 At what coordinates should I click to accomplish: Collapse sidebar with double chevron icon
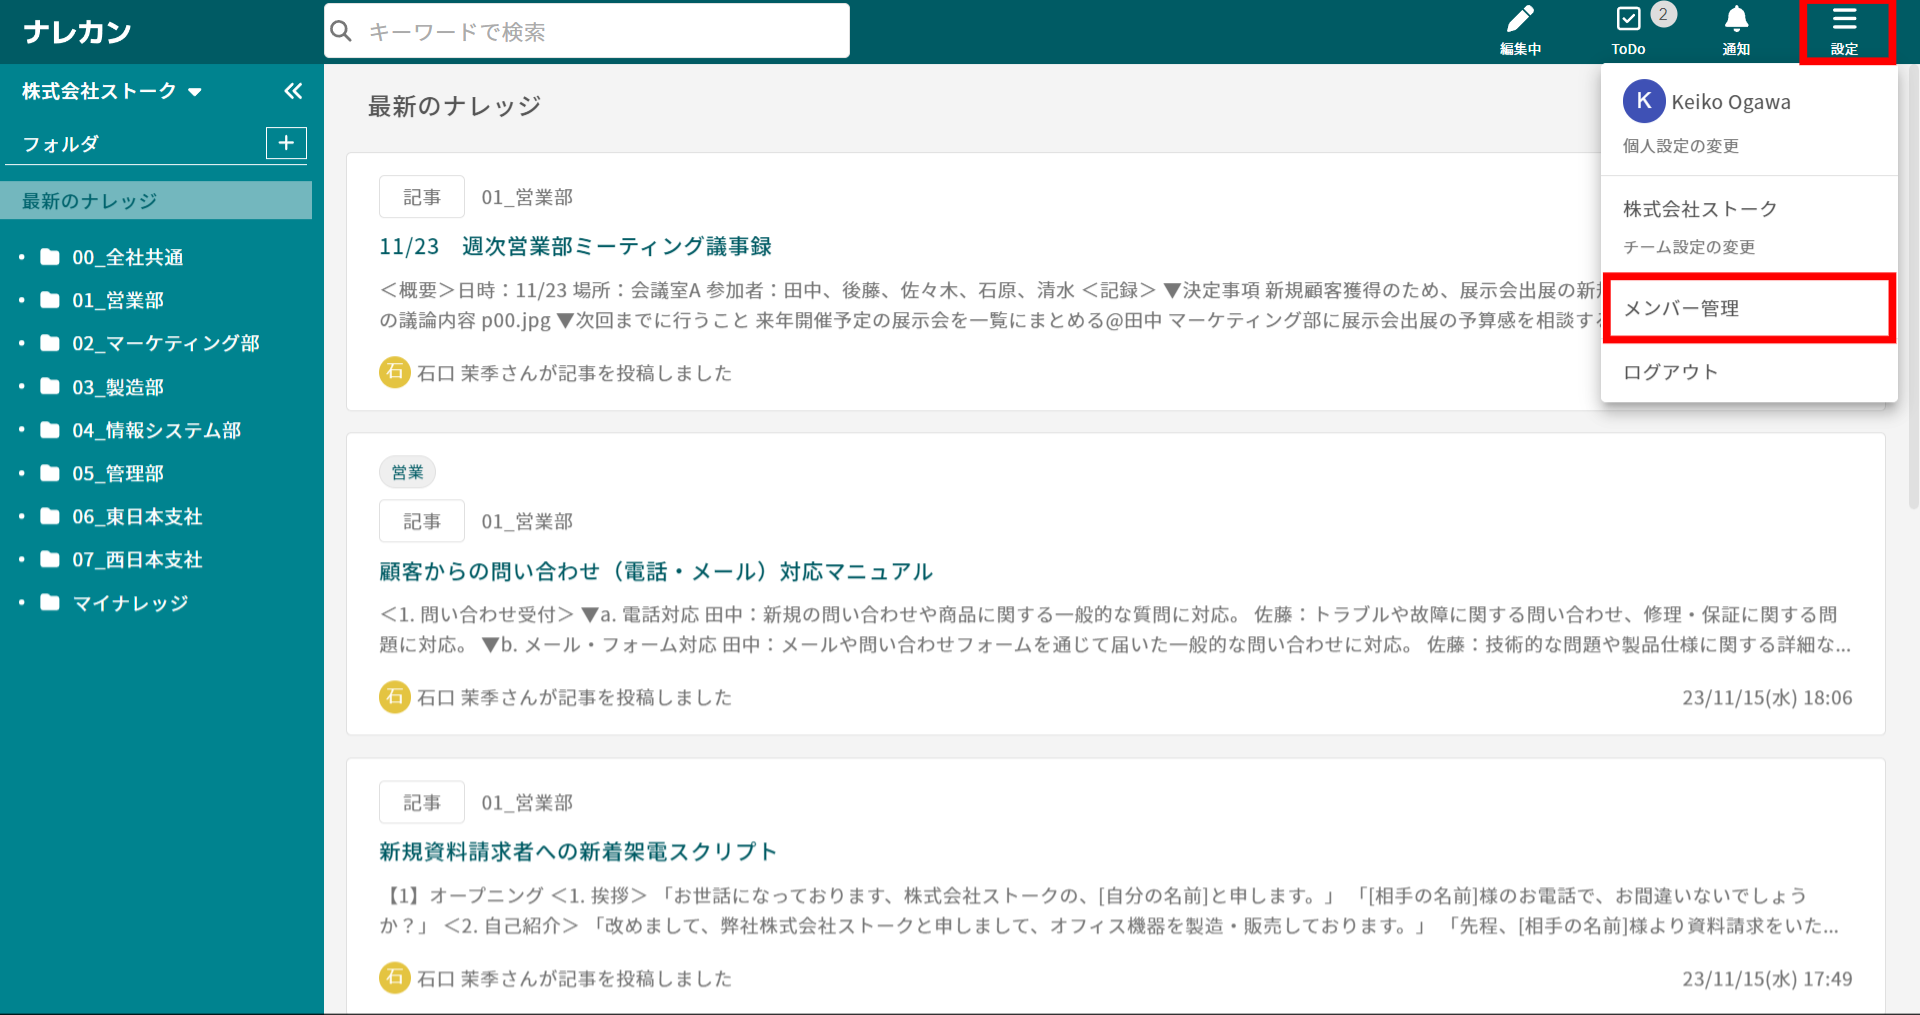click(x=293, y=91)
